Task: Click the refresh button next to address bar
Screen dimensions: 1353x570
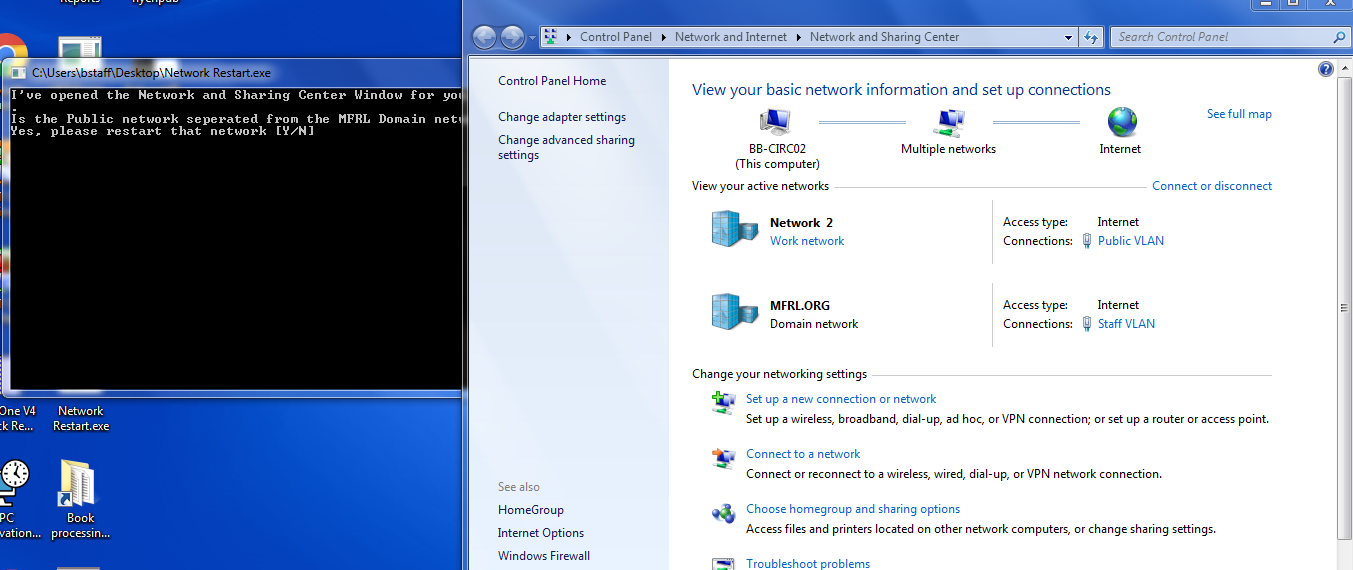Action: click(x=1091, y=37)
